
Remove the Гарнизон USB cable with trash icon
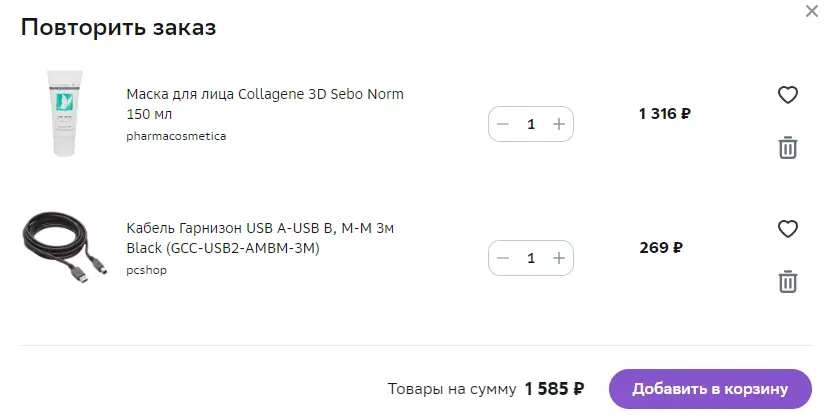(787, 282)
